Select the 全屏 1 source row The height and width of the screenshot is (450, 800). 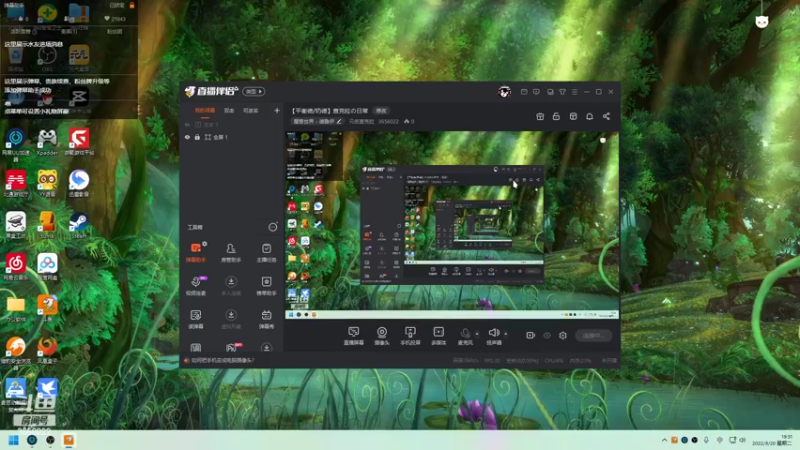[x=232, y=137]
